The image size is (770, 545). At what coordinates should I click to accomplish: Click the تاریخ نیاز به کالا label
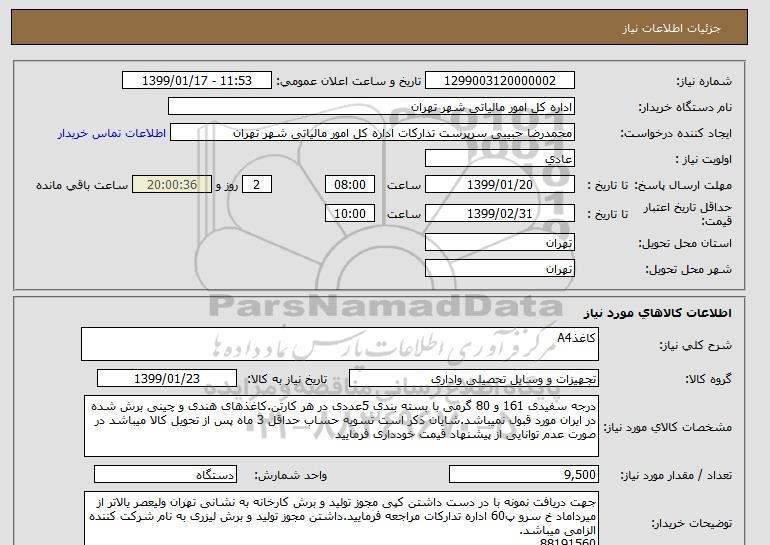point(286,379)
